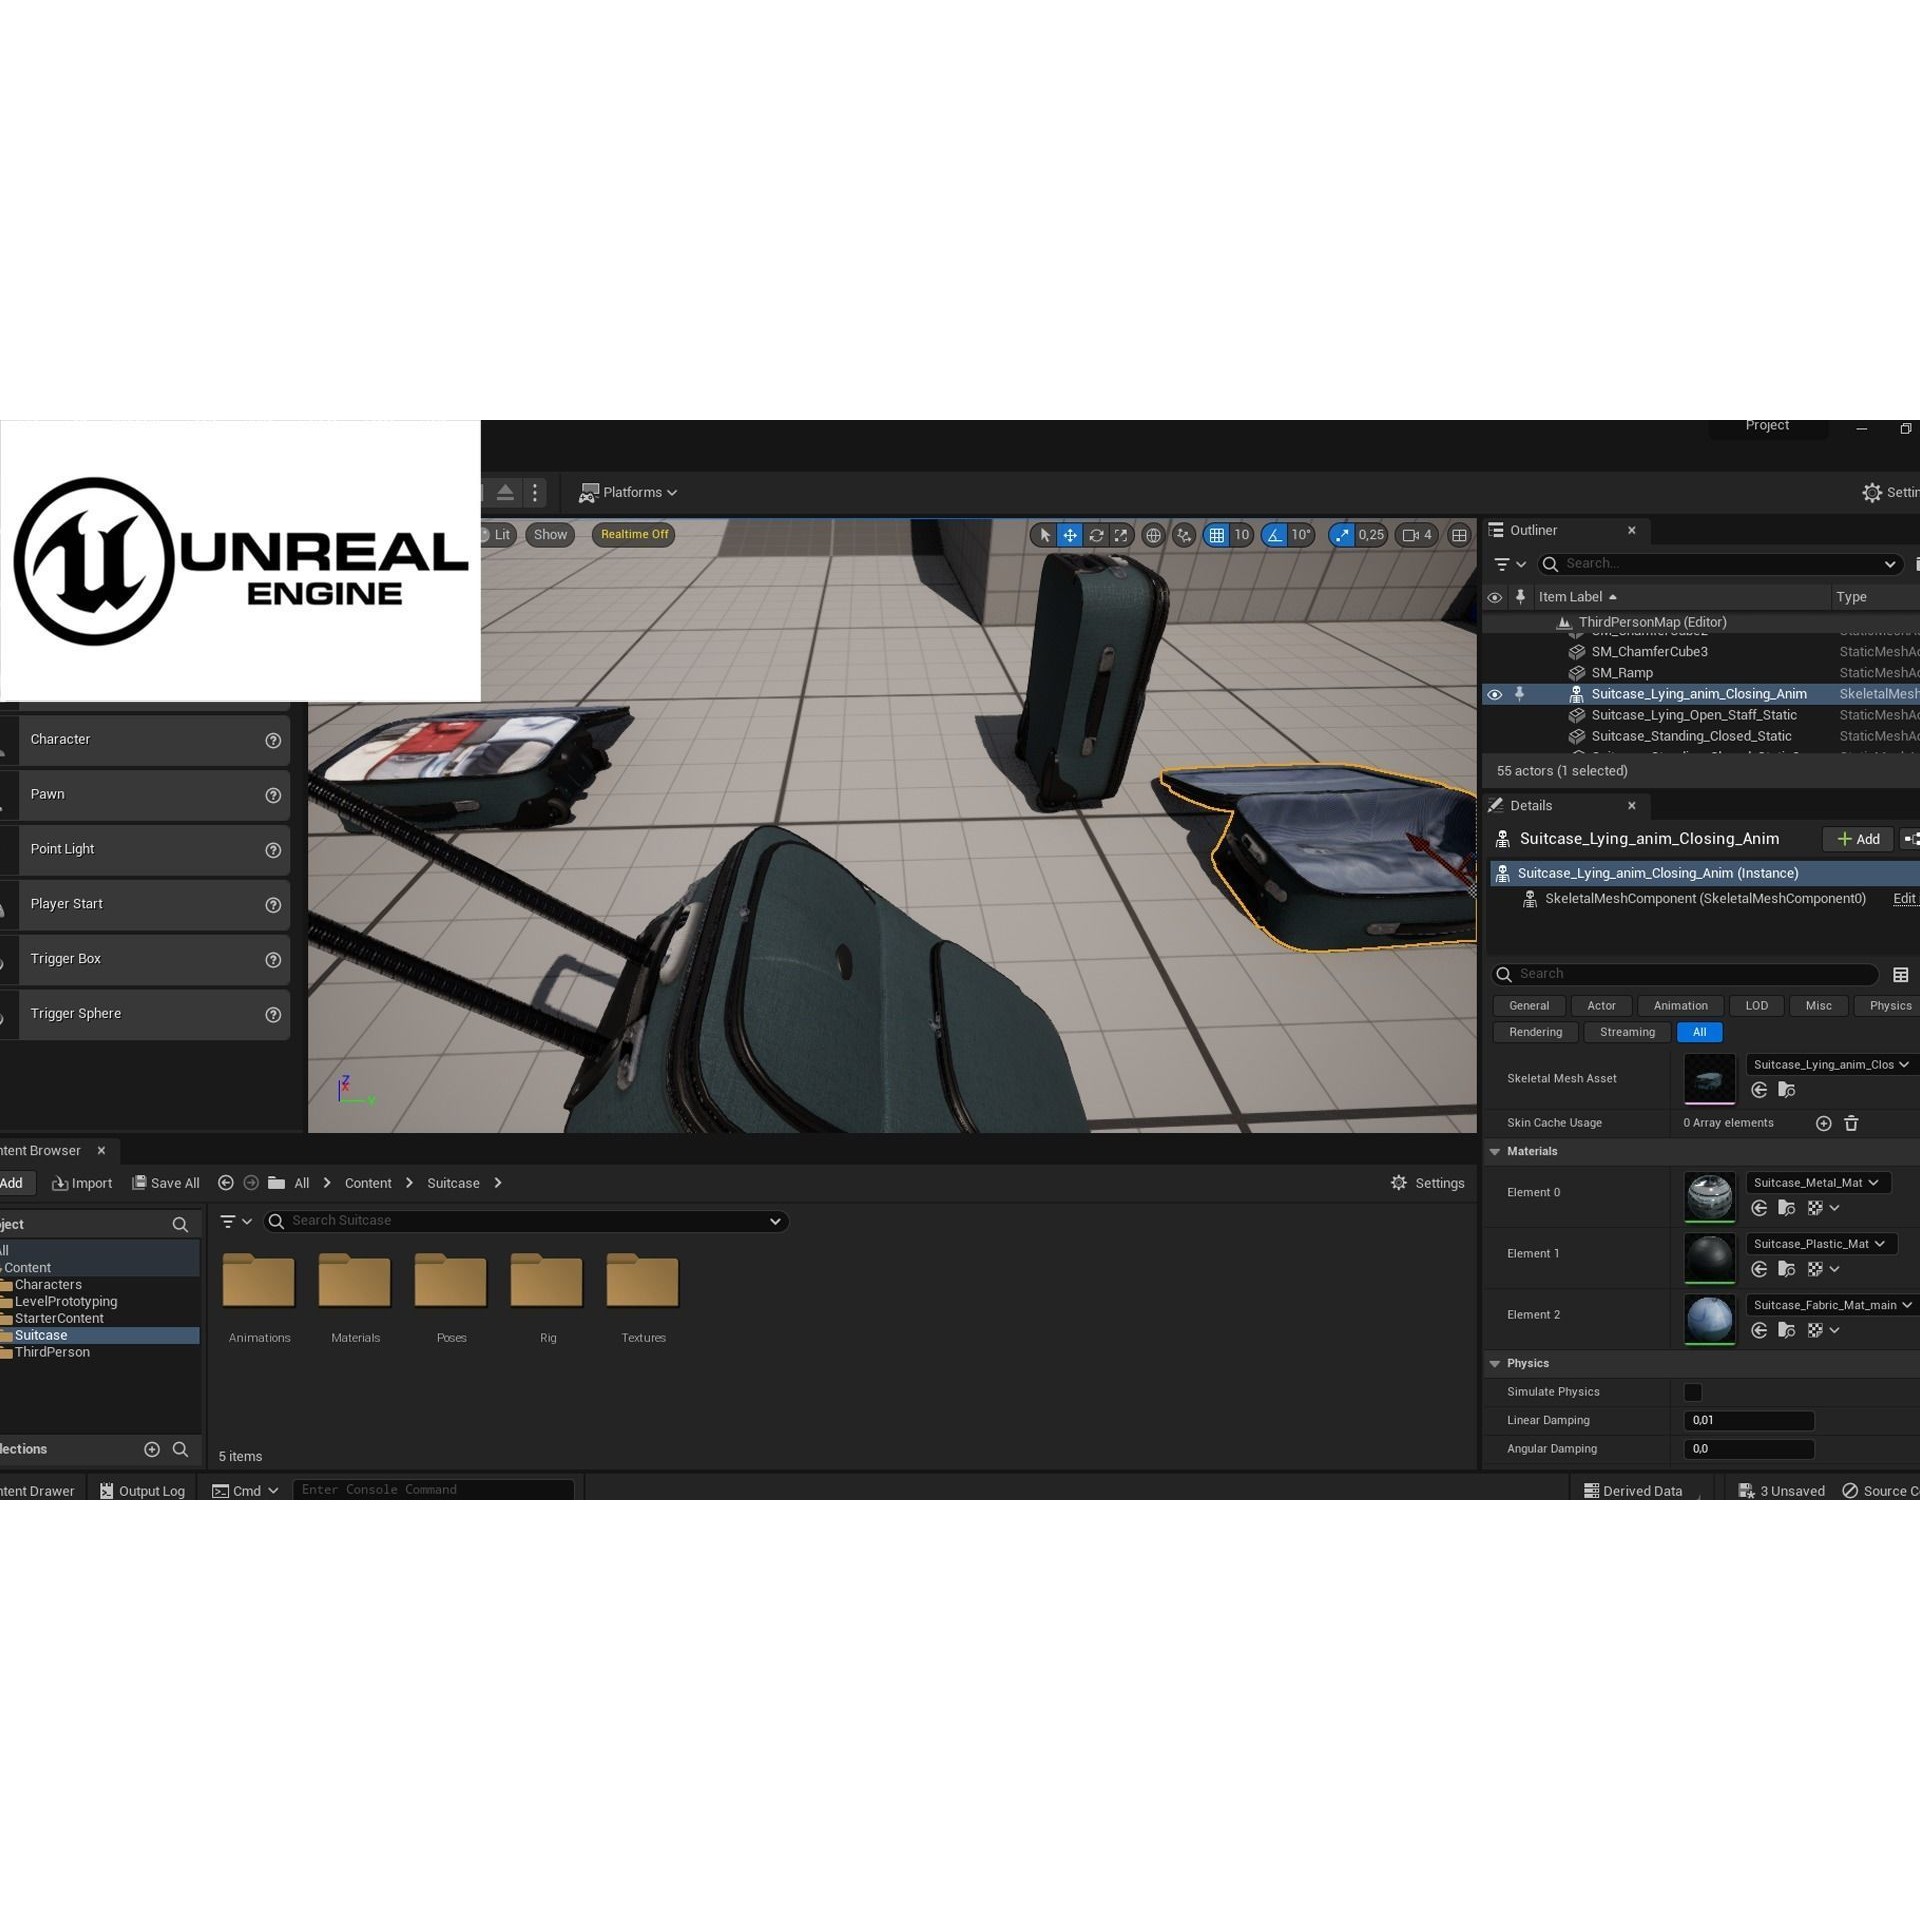The width and height of the screenshot is (1920, 1920).
Task: Empty Skin Cache Usage array trash icon
Action: point(1851,1123)
